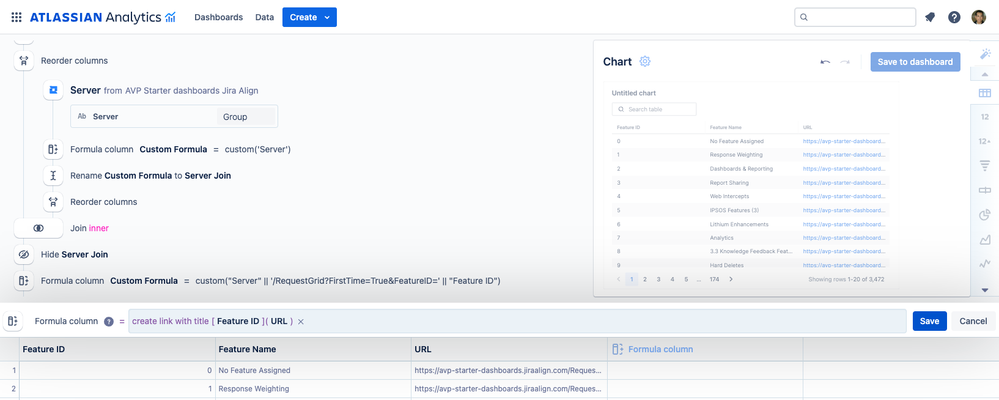Click the Feature ID column header in result table
The image size is (999, 400).
(x=117, y=349)
